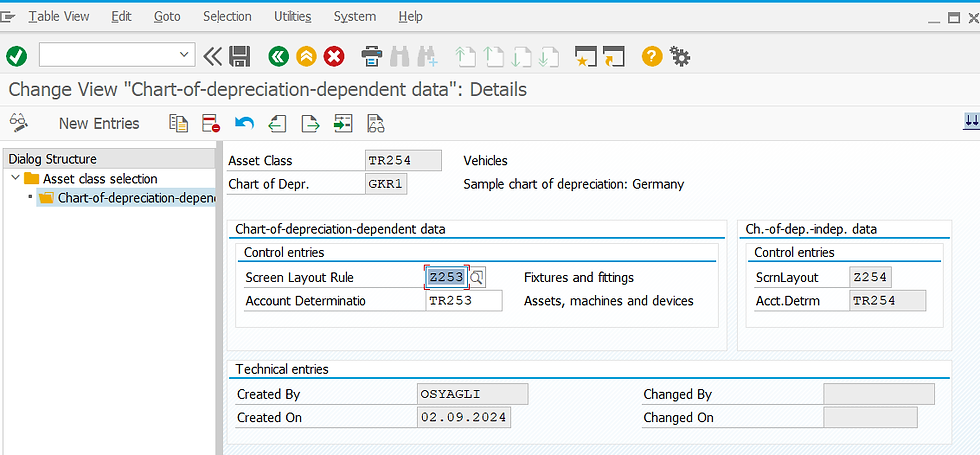This screenshot has height=455, width=980.
Task: Open the System menu
Action: 354,17
